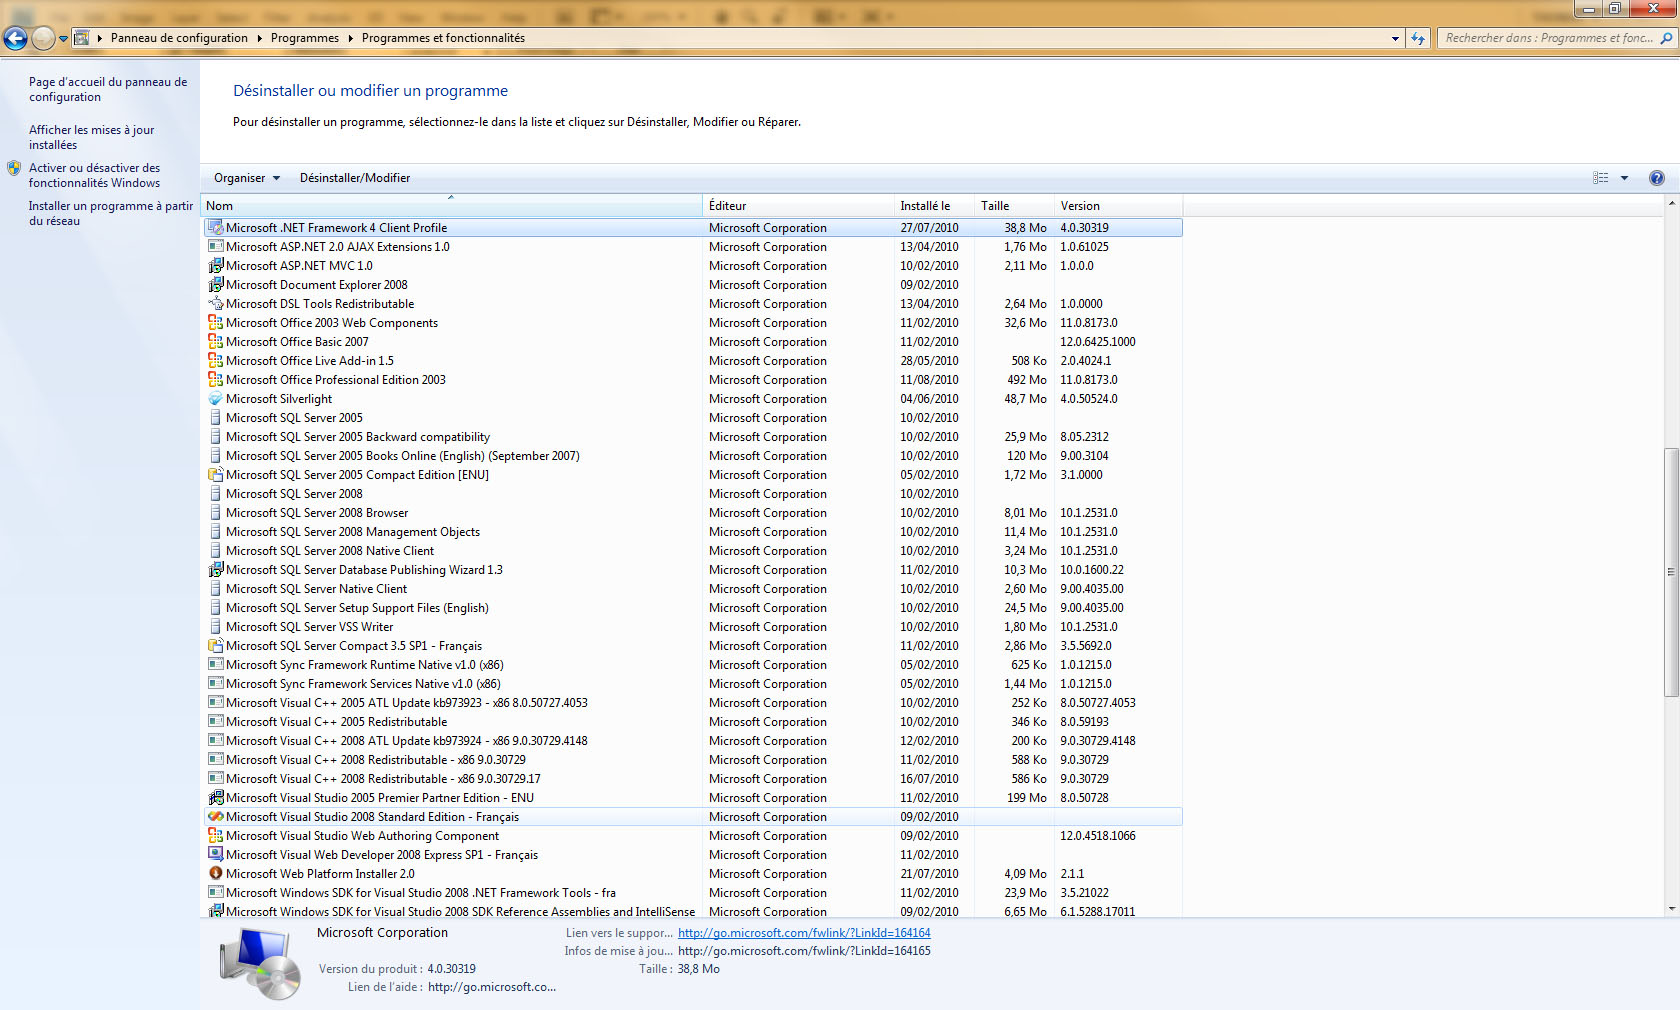Click 'Programmes' breadcrumb segment
This screenshot has height=1010, width=1680.
(304, 38)
